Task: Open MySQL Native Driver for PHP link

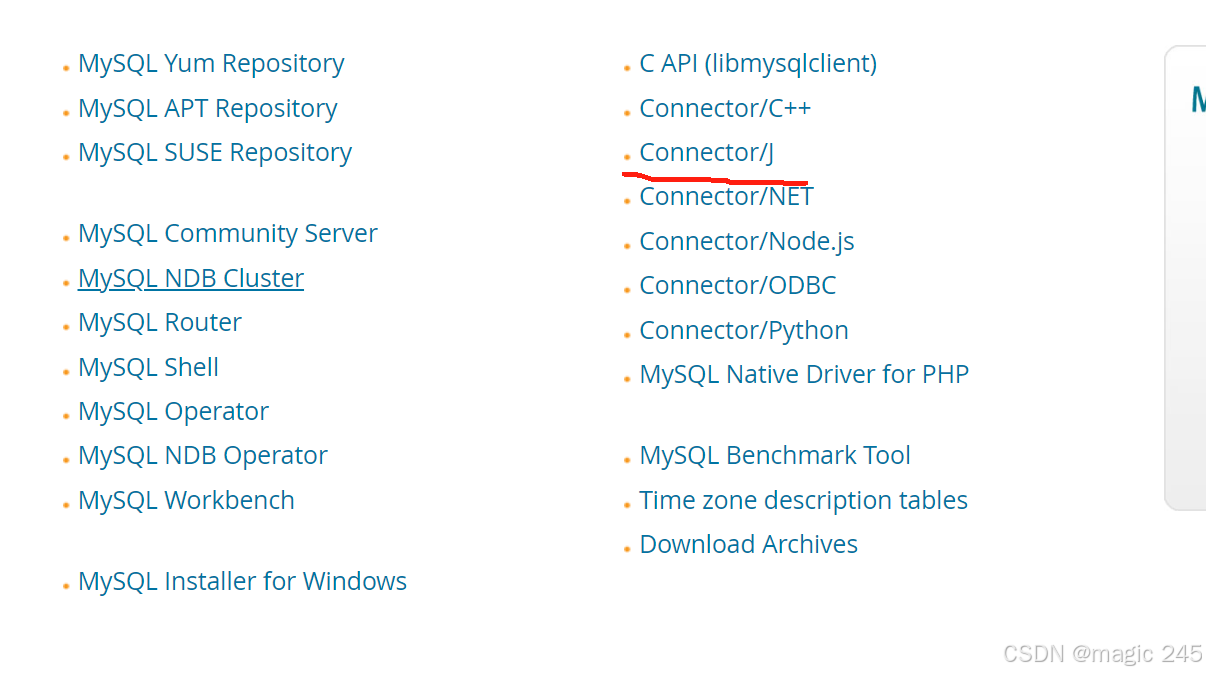Action: (x=804, y=374)
